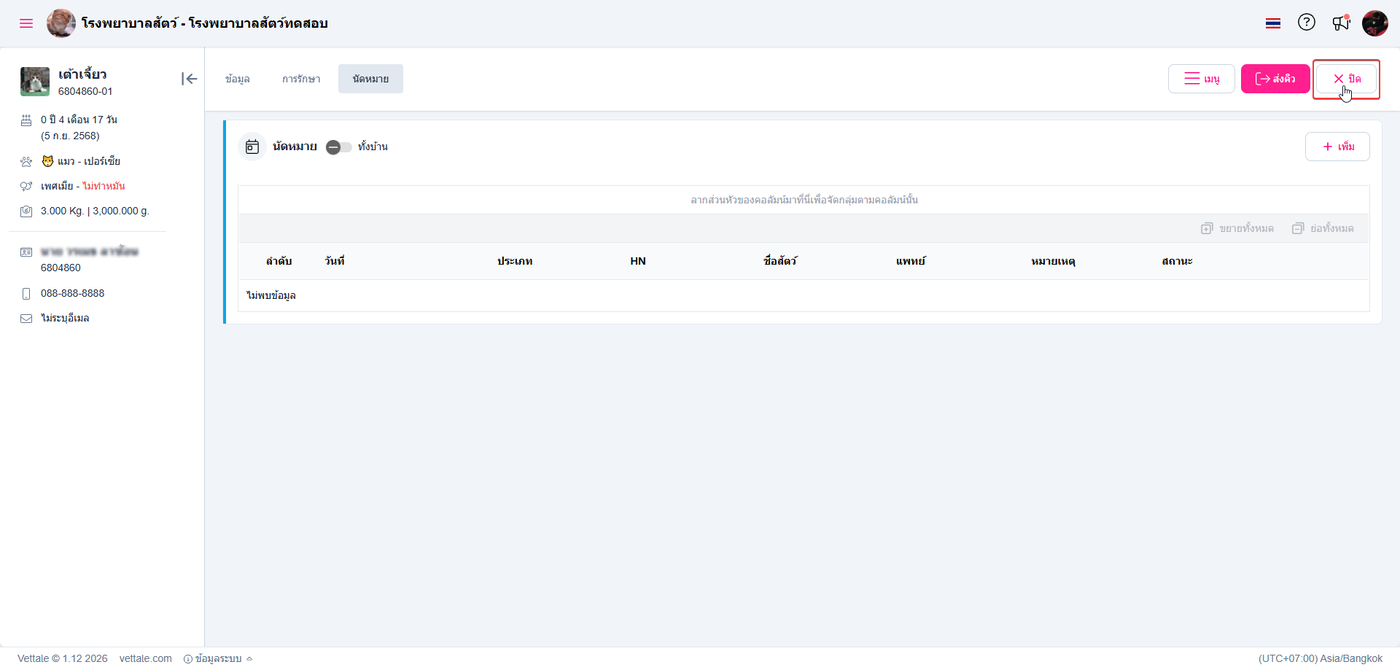Click the owner ID card icon
Image resolution: width=1400 pixels, height=670 pixels.
(26, 252)
